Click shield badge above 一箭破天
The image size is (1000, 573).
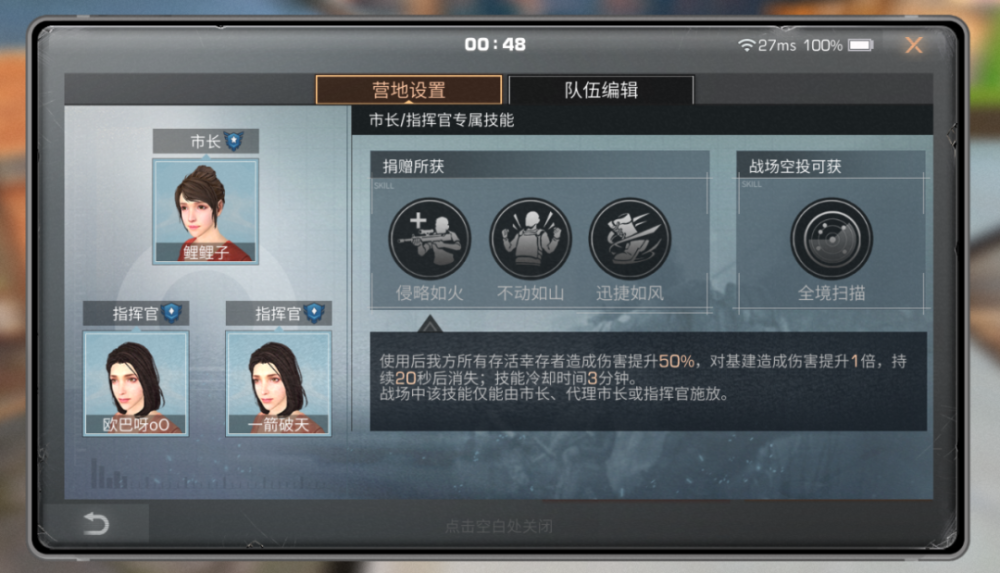pyautogui.click(x=314, y=313)
